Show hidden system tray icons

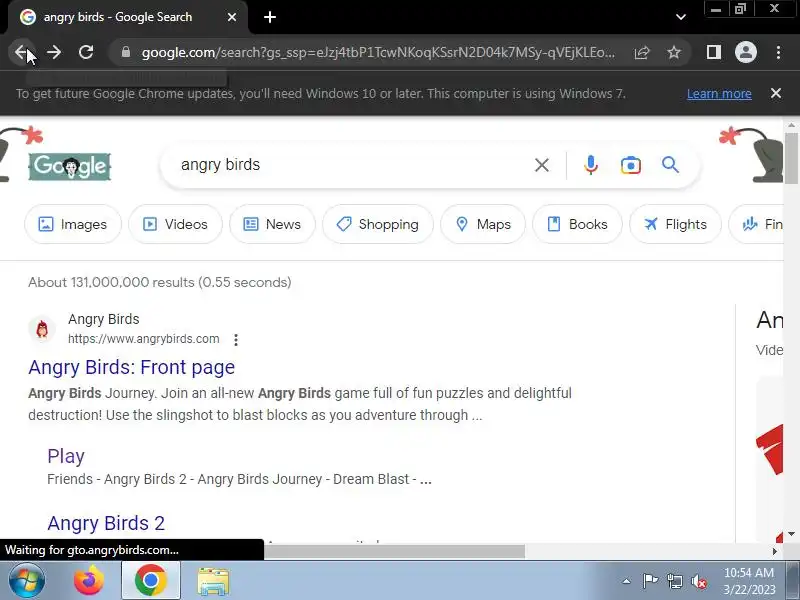tap(627, 581)
